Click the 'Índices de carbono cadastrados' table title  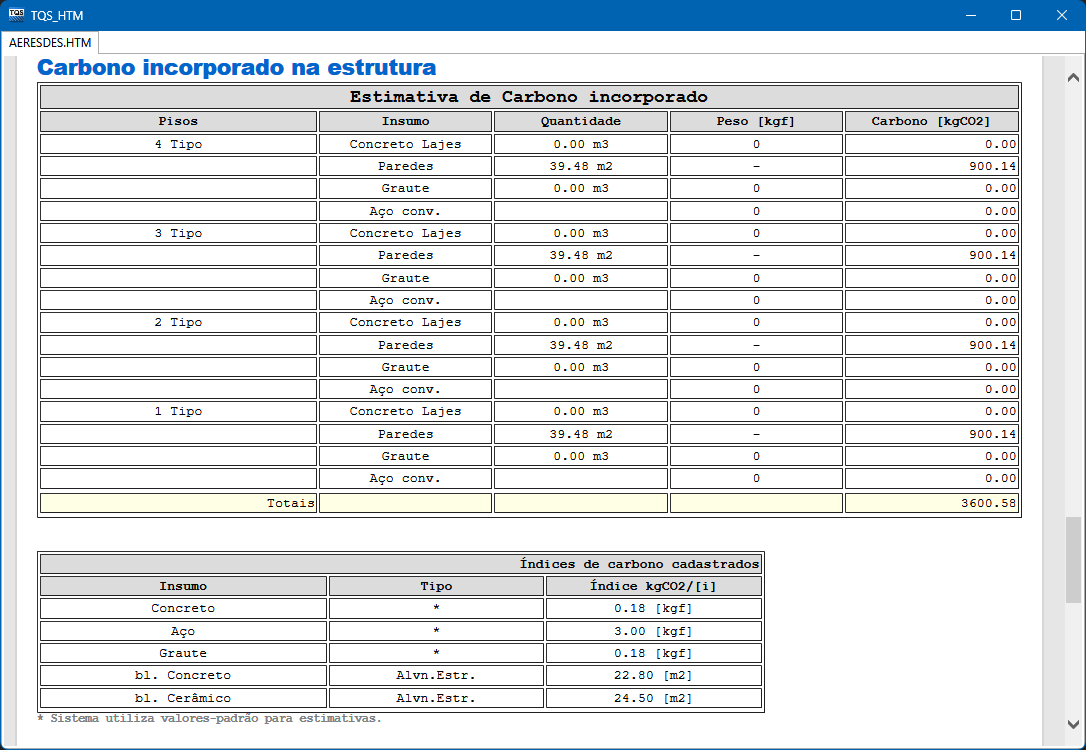click(639, 564)
